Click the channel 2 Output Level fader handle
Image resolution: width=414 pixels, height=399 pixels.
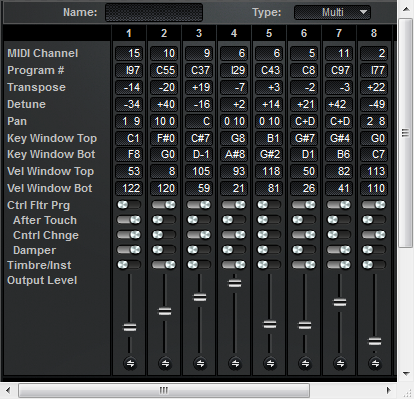pyautogui.click(x=165, y=312)
